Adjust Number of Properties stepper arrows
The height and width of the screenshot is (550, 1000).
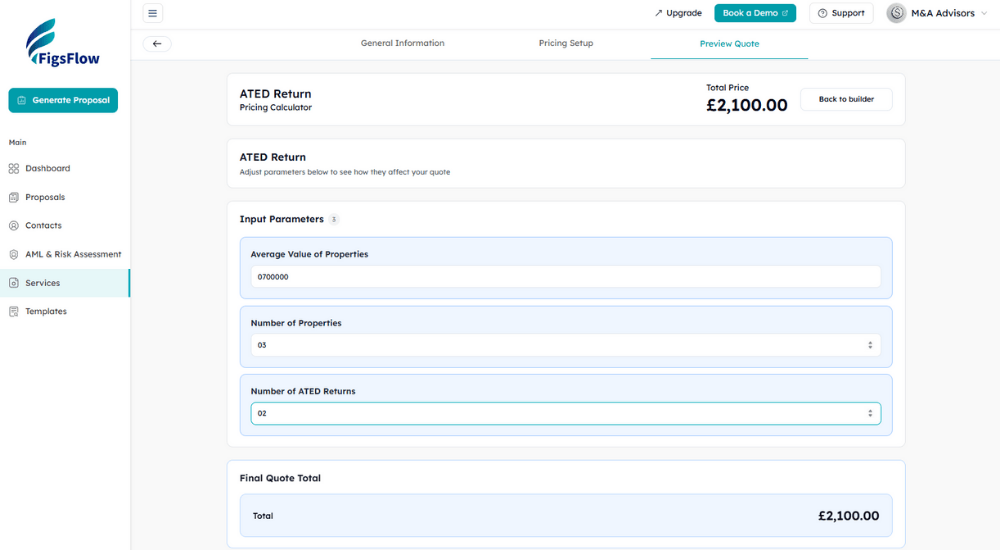[x=870, y=345]
